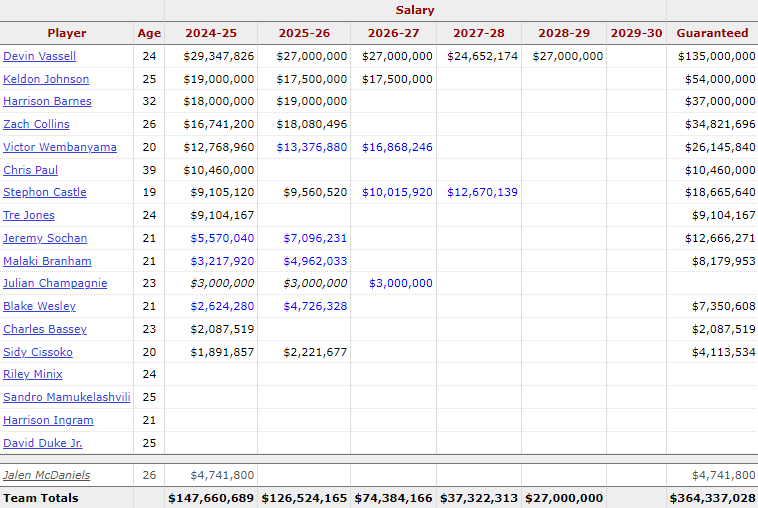758x508 pixels.
Task: Select Team Totals $37,322,313 cell
Action: pos(479,498)
